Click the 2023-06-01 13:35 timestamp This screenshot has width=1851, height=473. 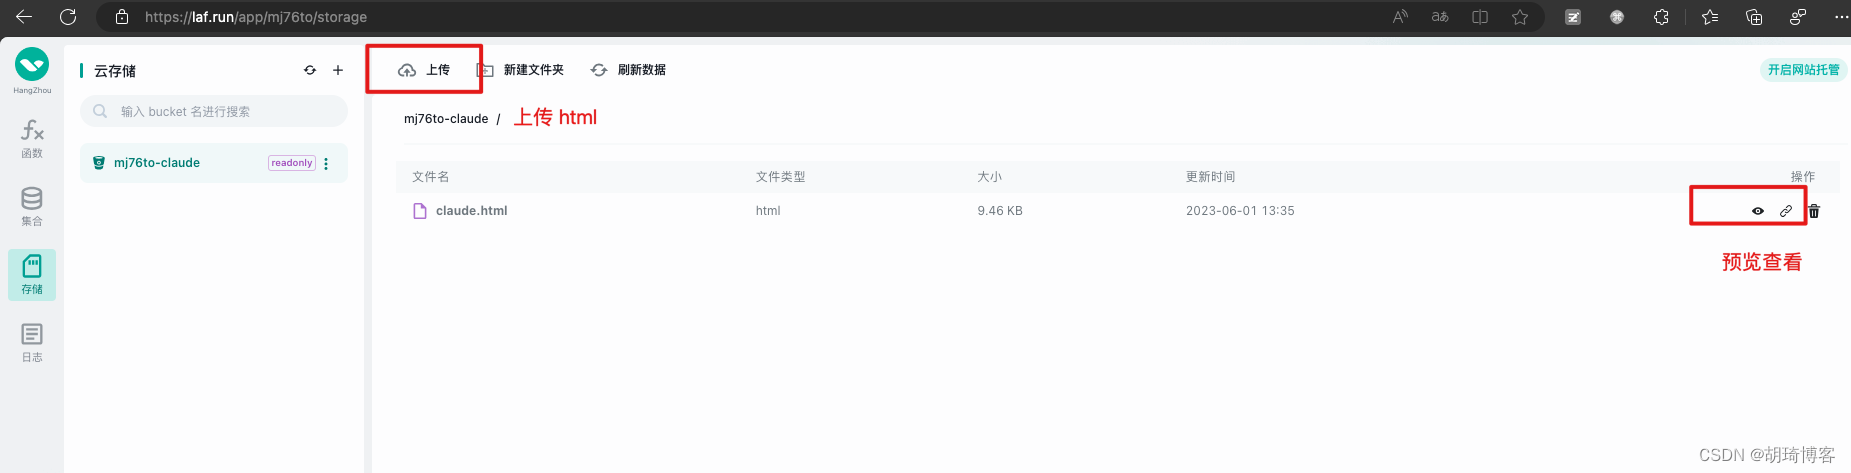pos(1240,211)
